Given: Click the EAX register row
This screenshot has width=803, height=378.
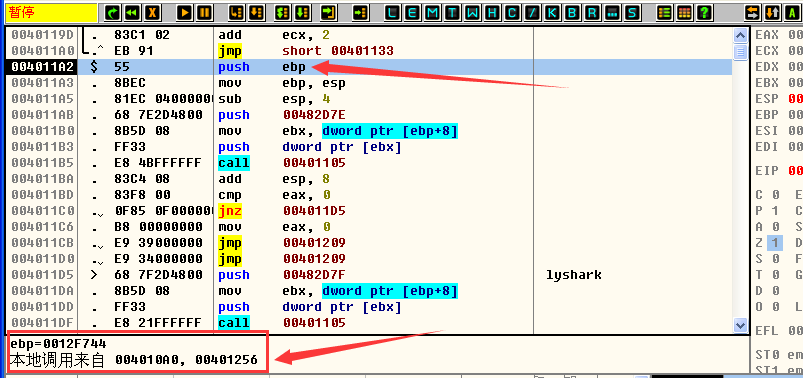Looking at the screenshot, I should 778,35.
